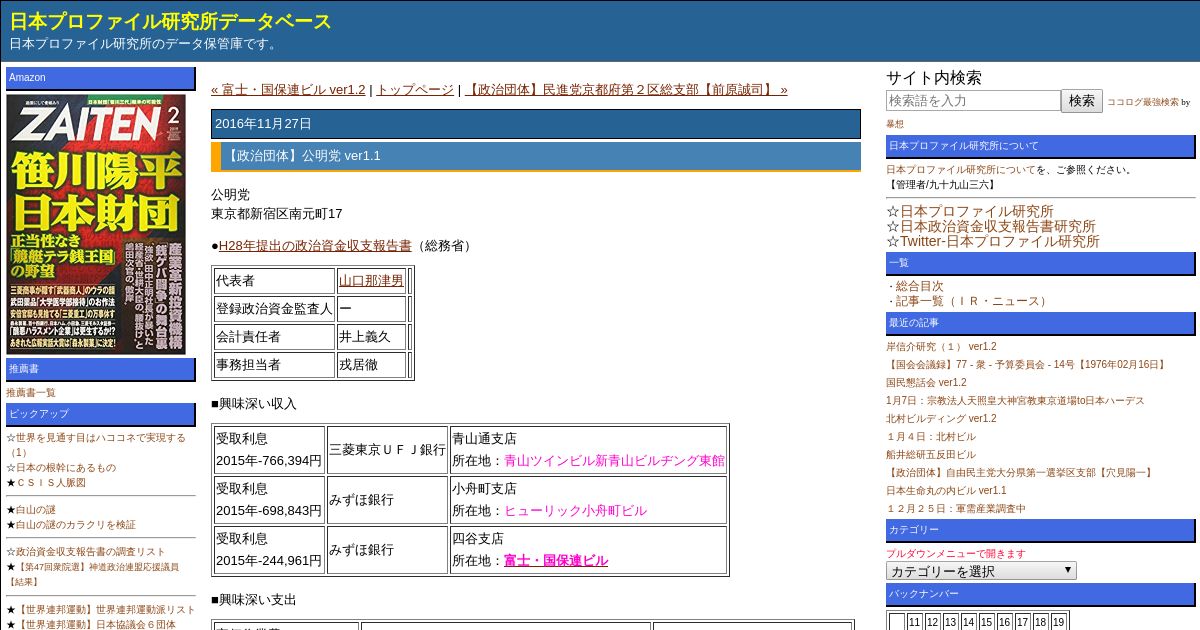Open recent post １月４日：北村ビル
This screenshot has width=1200, height=630.
tap(931, 437)
